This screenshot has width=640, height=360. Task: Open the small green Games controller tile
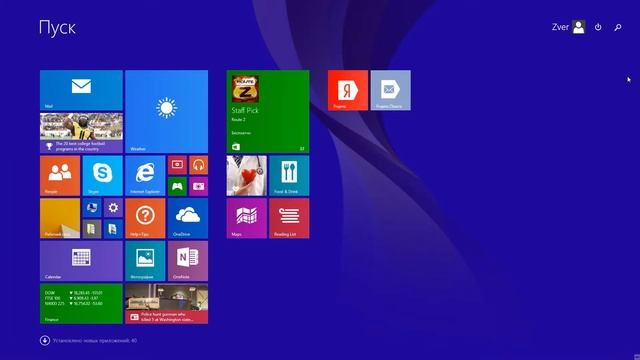(177, 187)
